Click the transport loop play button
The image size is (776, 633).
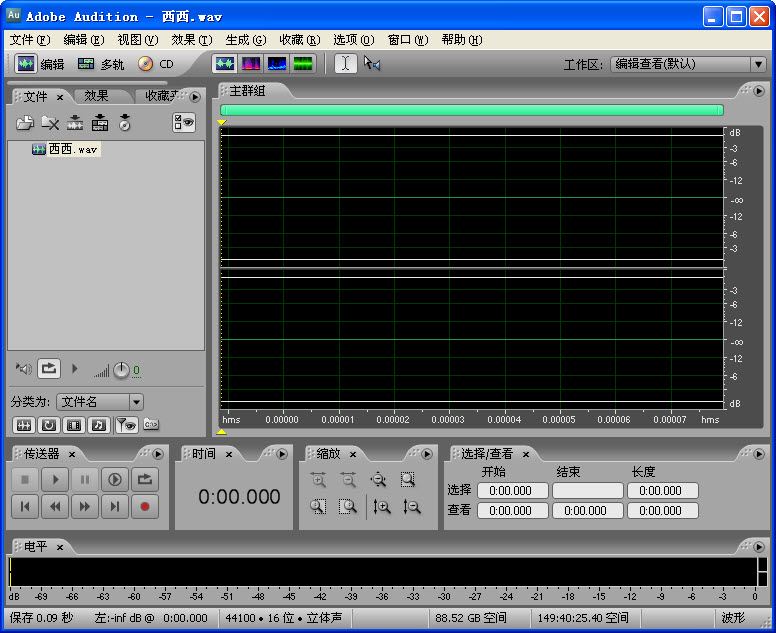[x=145, y=480]
